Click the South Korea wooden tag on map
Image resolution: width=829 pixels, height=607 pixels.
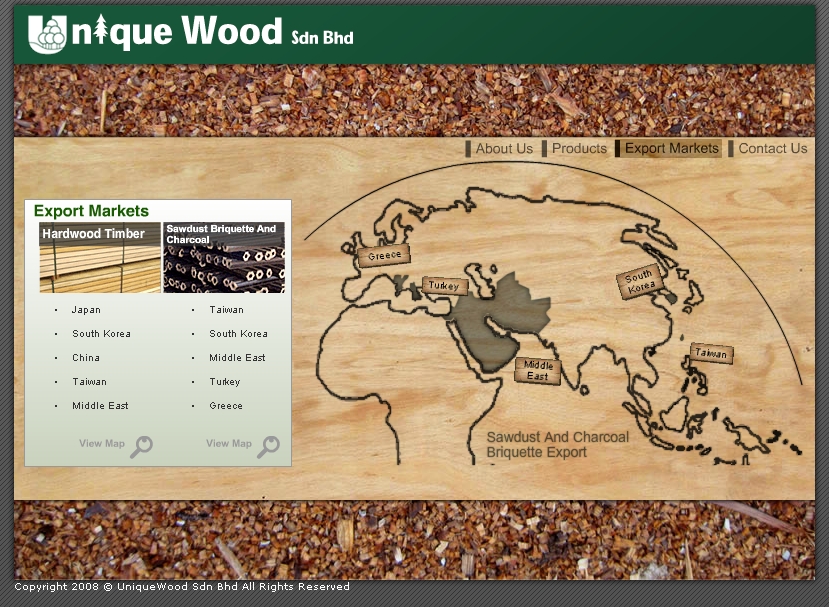pos(639,281)
